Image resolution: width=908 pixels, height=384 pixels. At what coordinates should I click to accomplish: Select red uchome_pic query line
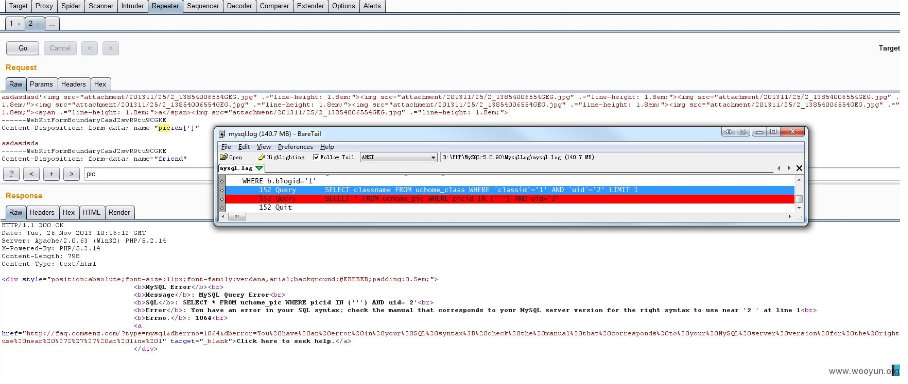(x=511, y=199)
